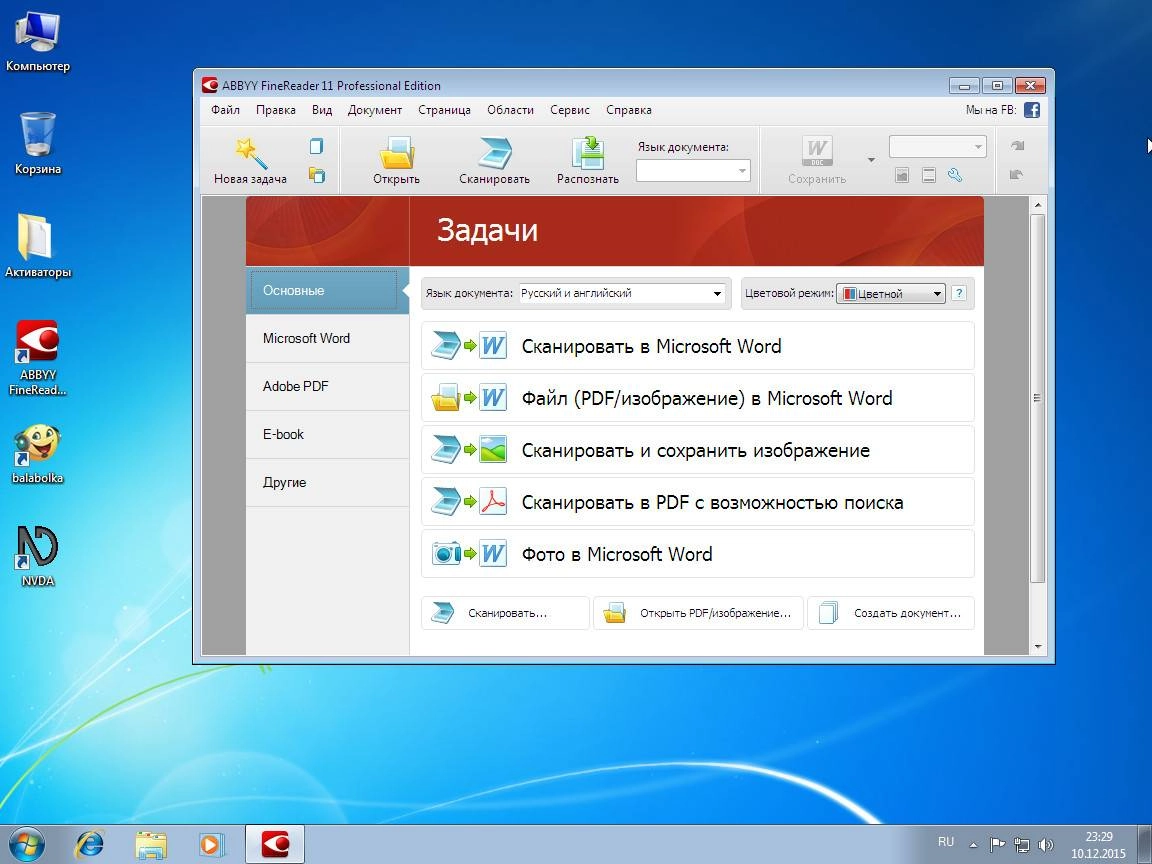Switch to the Другие task tab

pyautogui.click(x=327, y=483)
